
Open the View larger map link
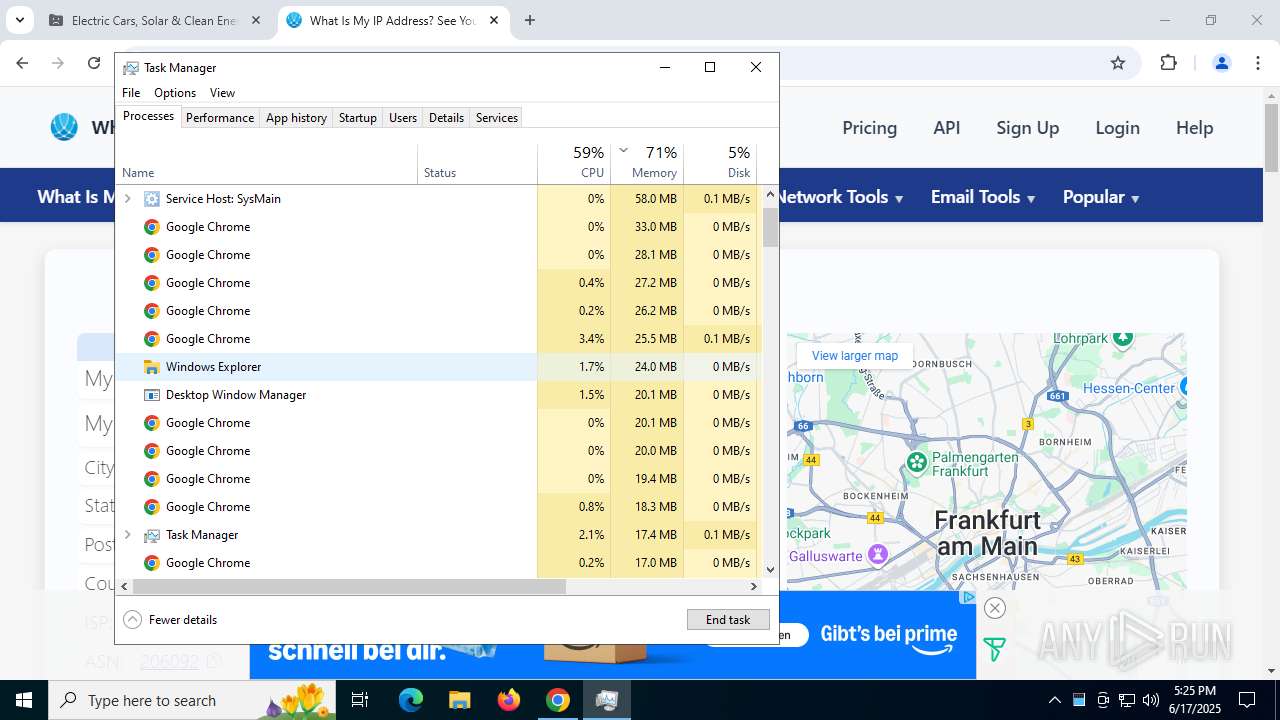point(854,356)
